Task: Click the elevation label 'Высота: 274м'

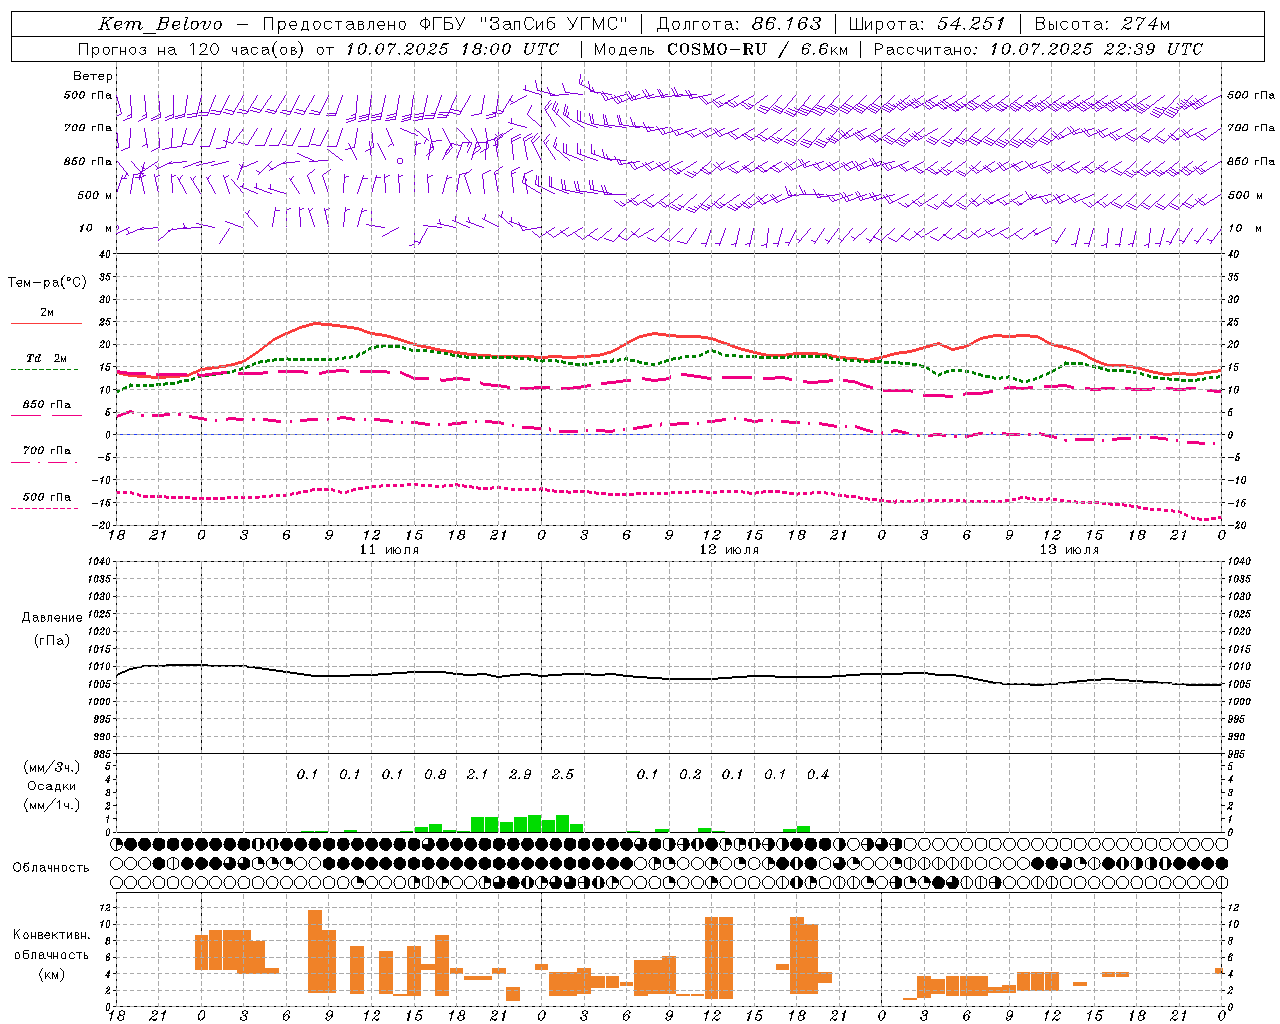Action: 1102,24
